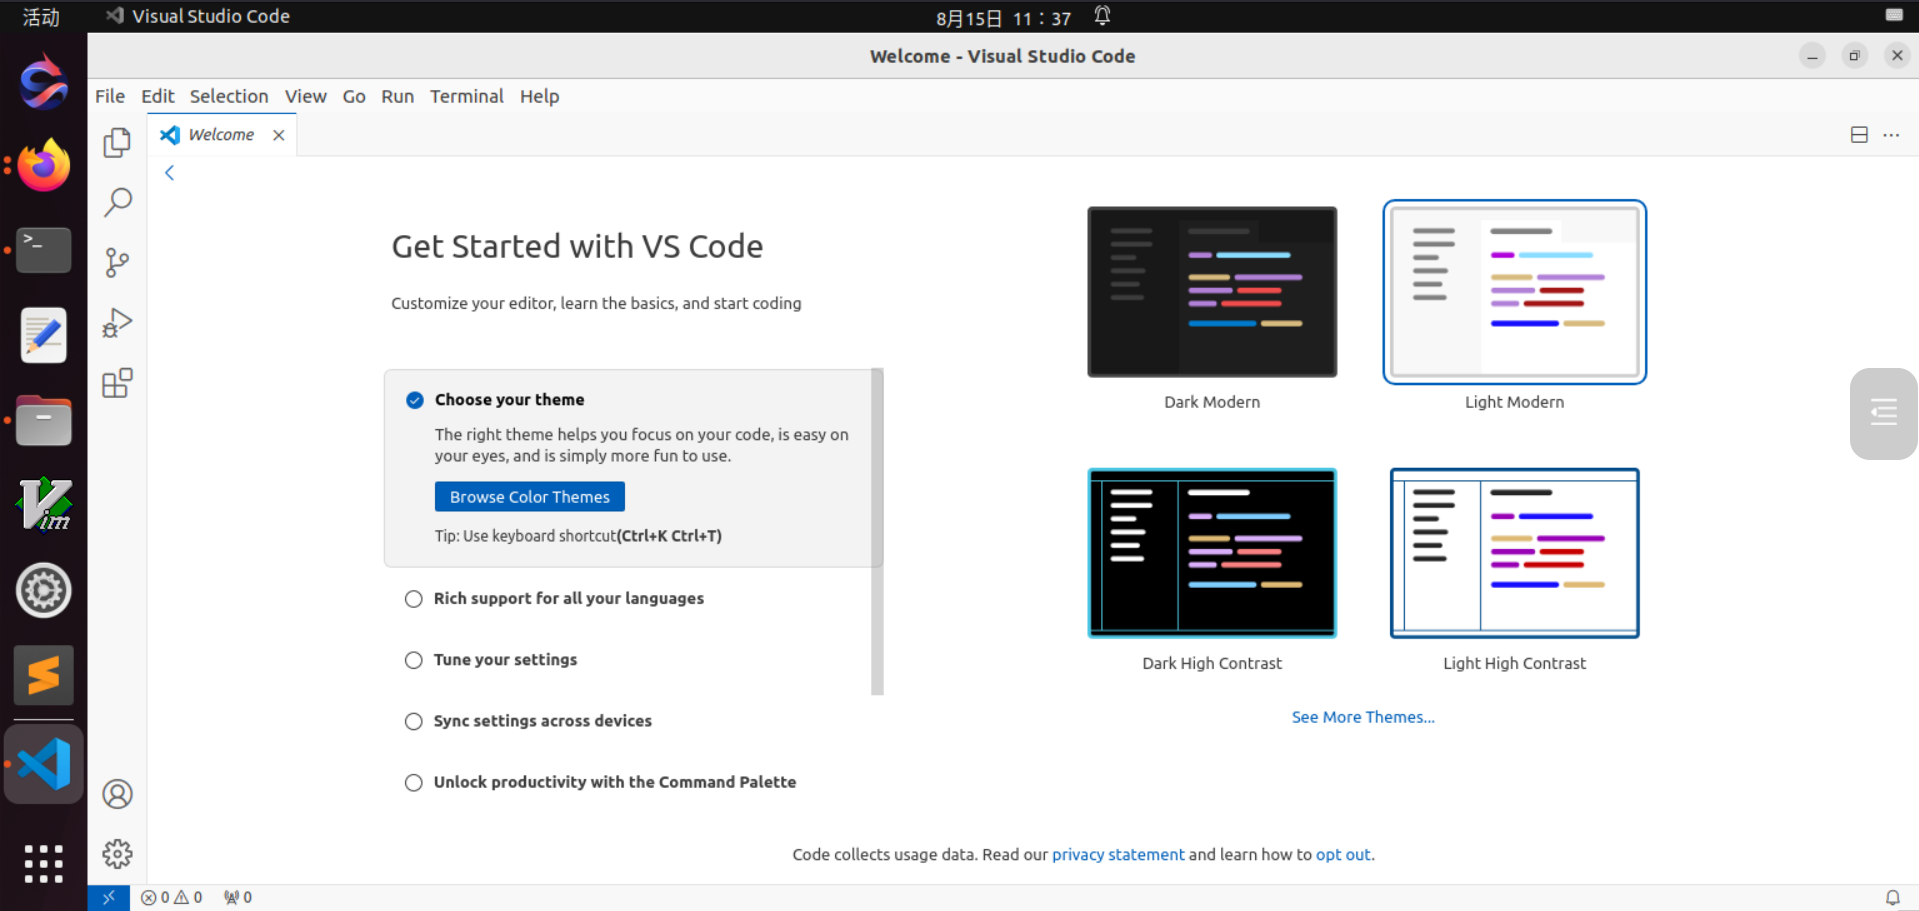Viewport: 1919px width, 911px height.
Task: Choose the Dark High Contrast theme preview
Action: 1212,553
